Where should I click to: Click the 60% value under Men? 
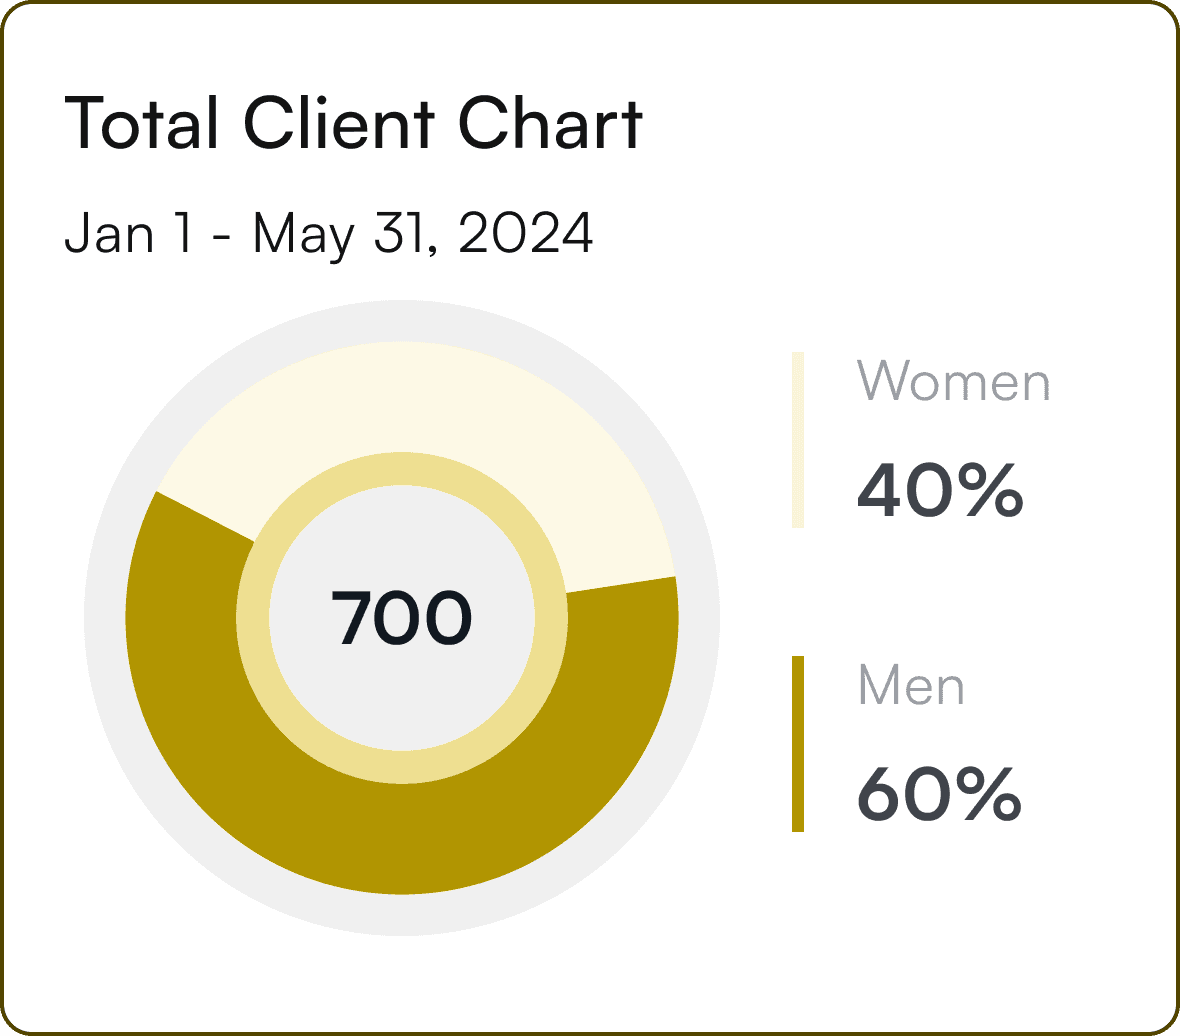[x=940, y=794]
